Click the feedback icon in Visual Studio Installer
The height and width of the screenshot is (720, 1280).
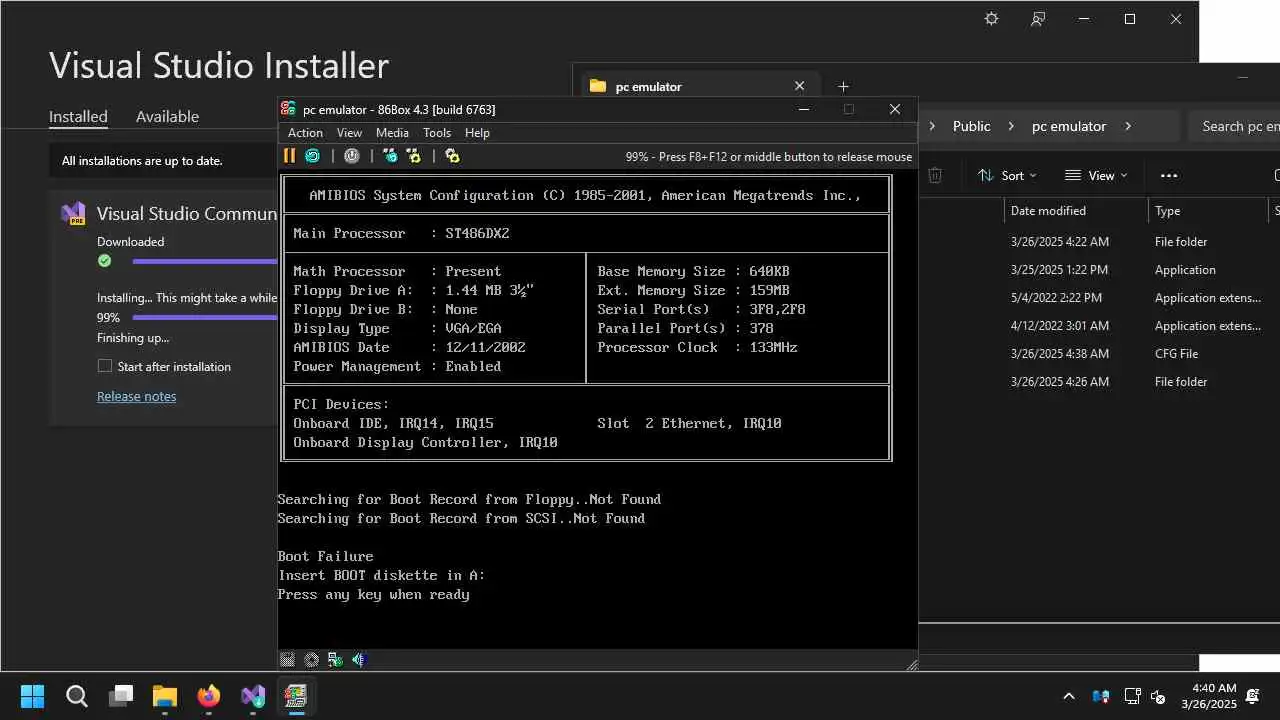[1038, 19]
